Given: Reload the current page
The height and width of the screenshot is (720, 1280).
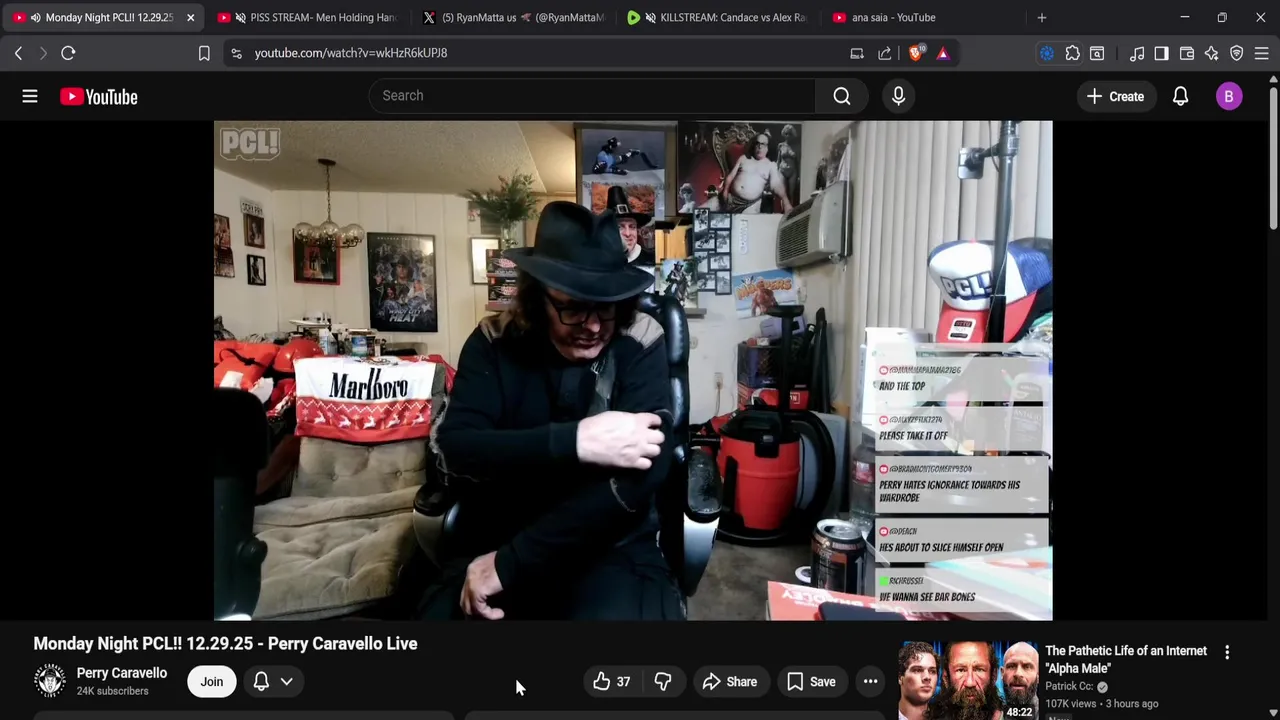Looking at the screenshot, I should point(68,53).
